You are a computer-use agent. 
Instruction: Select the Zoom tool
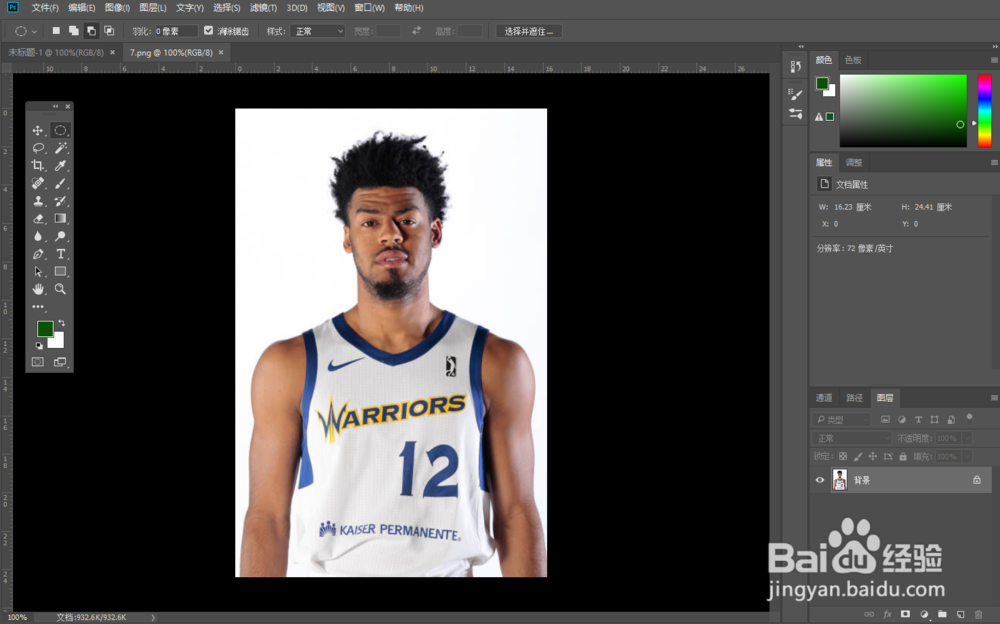61,290
